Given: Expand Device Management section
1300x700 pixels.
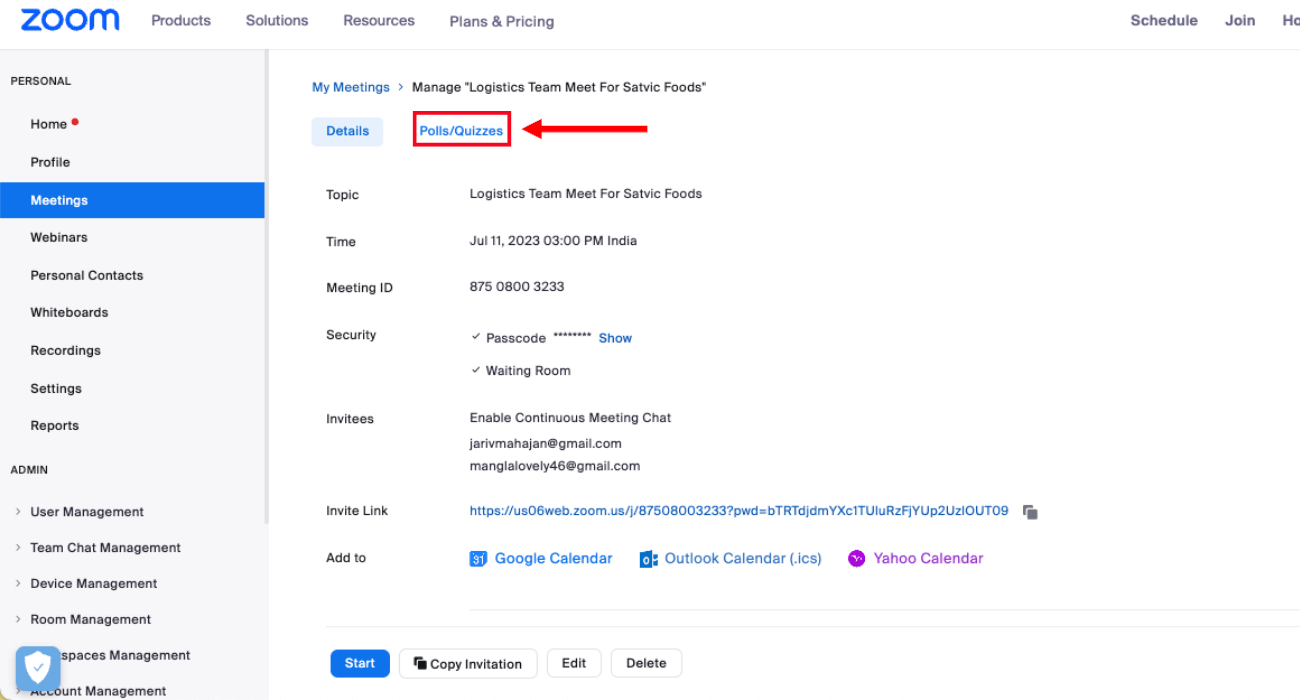Looking at the screenshot, I should tap(18, 584).
